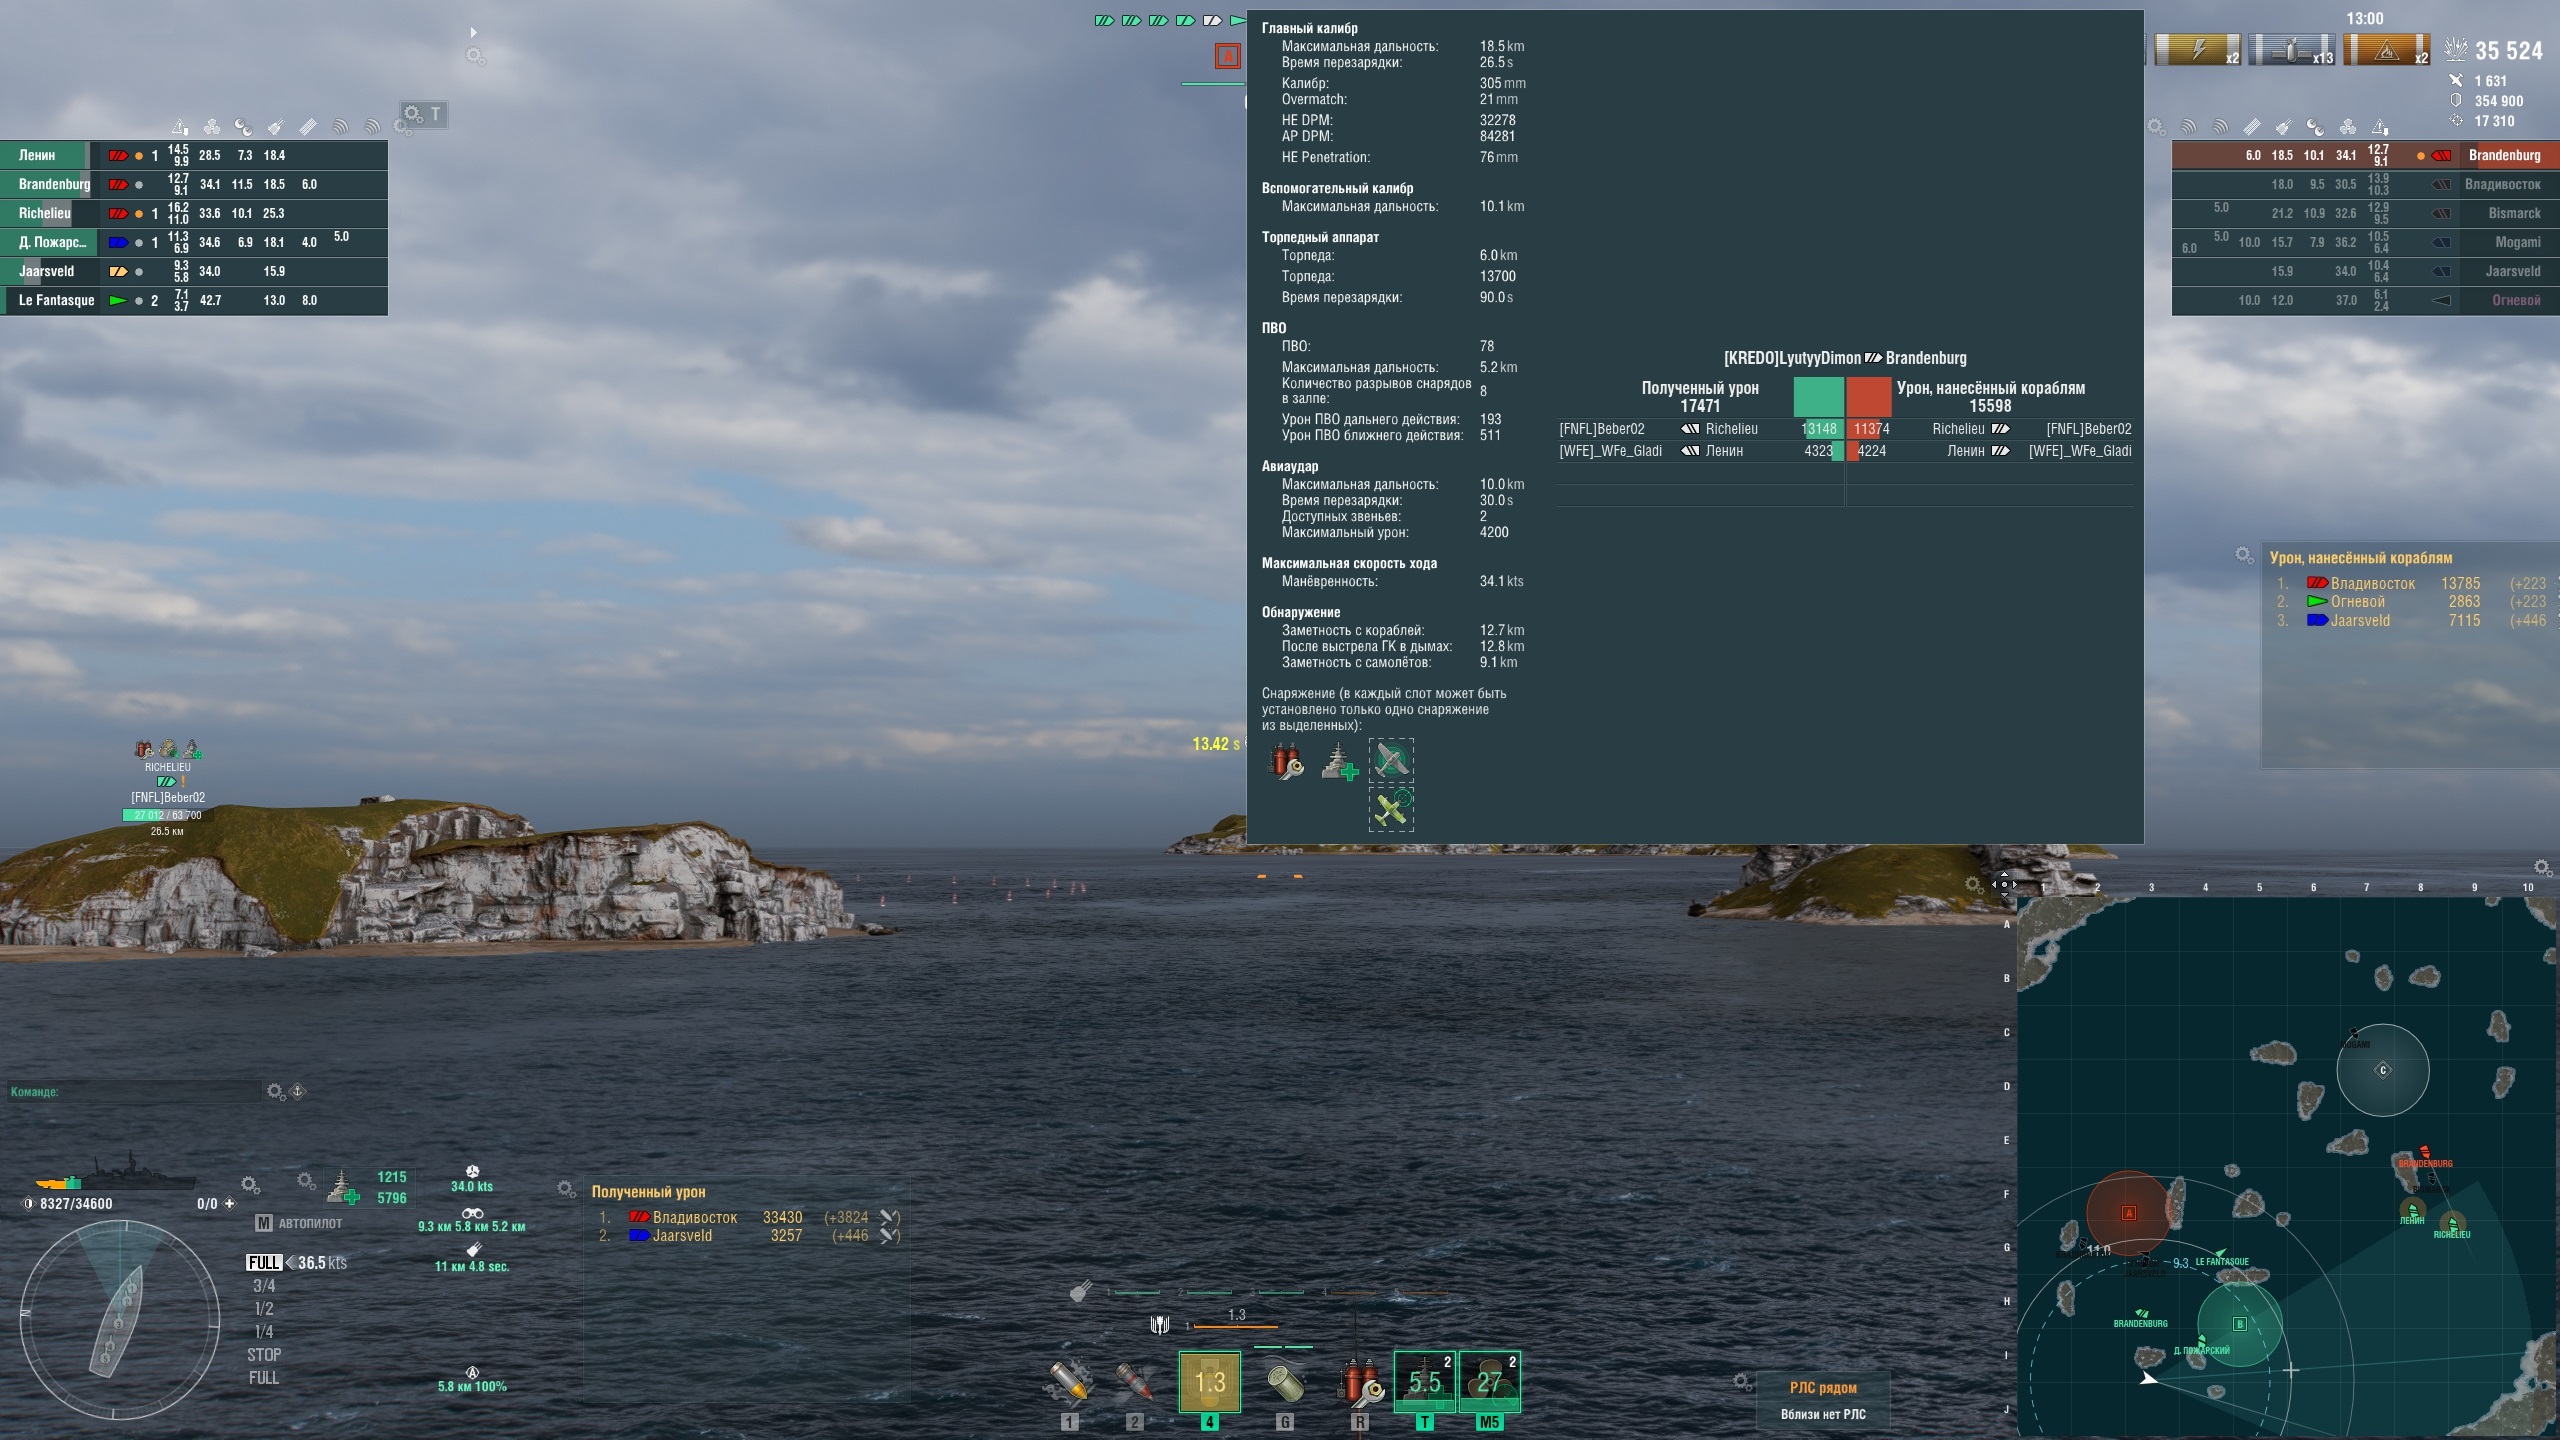Select the Ленин row in the allied panel
Viewport: 2560px width, 1440px height.
[x=194, y=155]
